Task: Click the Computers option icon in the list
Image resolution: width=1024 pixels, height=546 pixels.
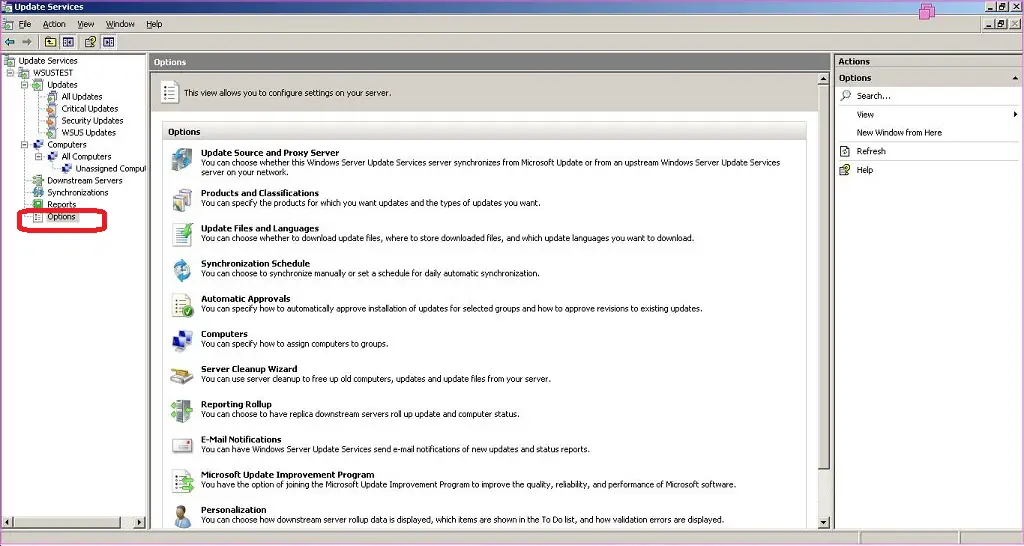Action: [182, 340]
